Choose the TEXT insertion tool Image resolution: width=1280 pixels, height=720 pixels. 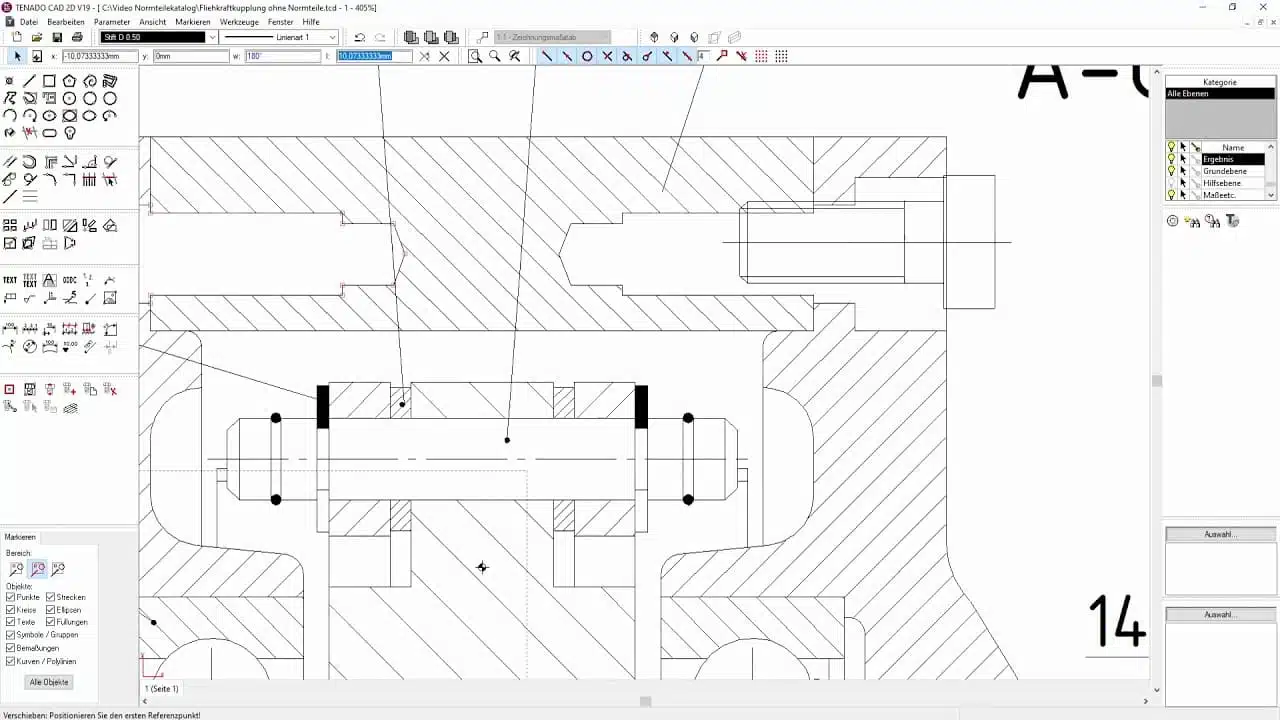click(x=10, y=281)
